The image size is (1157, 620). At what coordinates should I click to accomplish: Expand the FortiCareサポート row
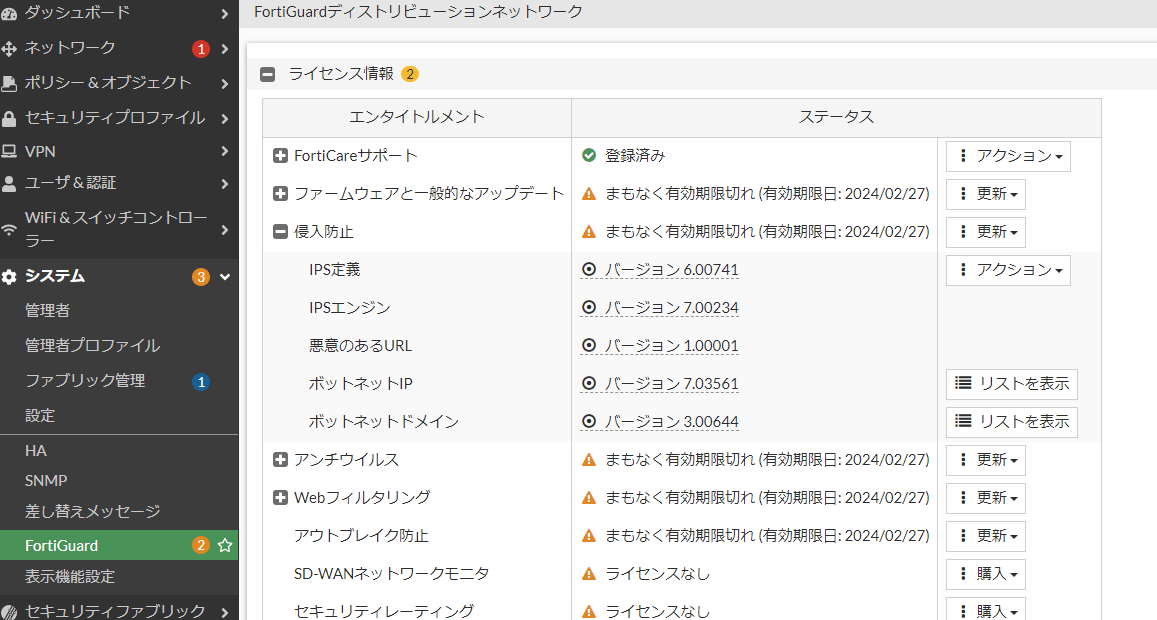(x=280, y=156)
